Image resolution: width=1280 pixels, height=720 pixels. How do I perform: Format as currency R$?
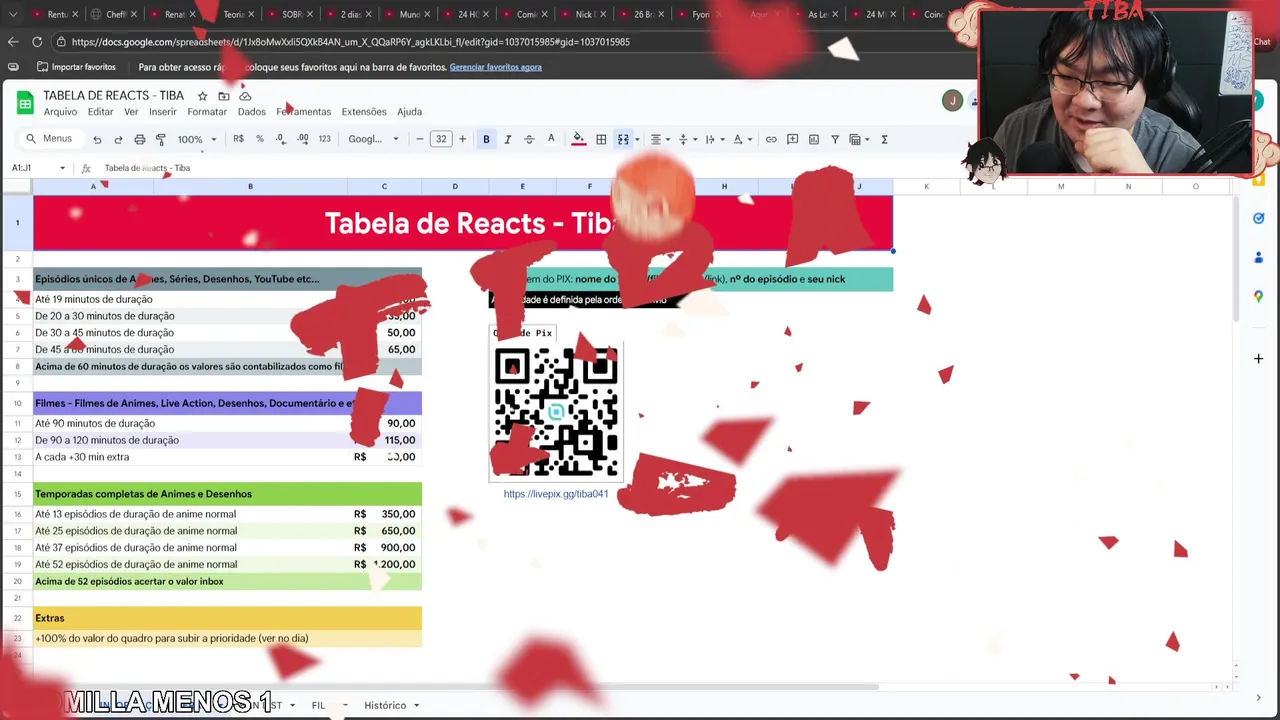pos(238,139)
